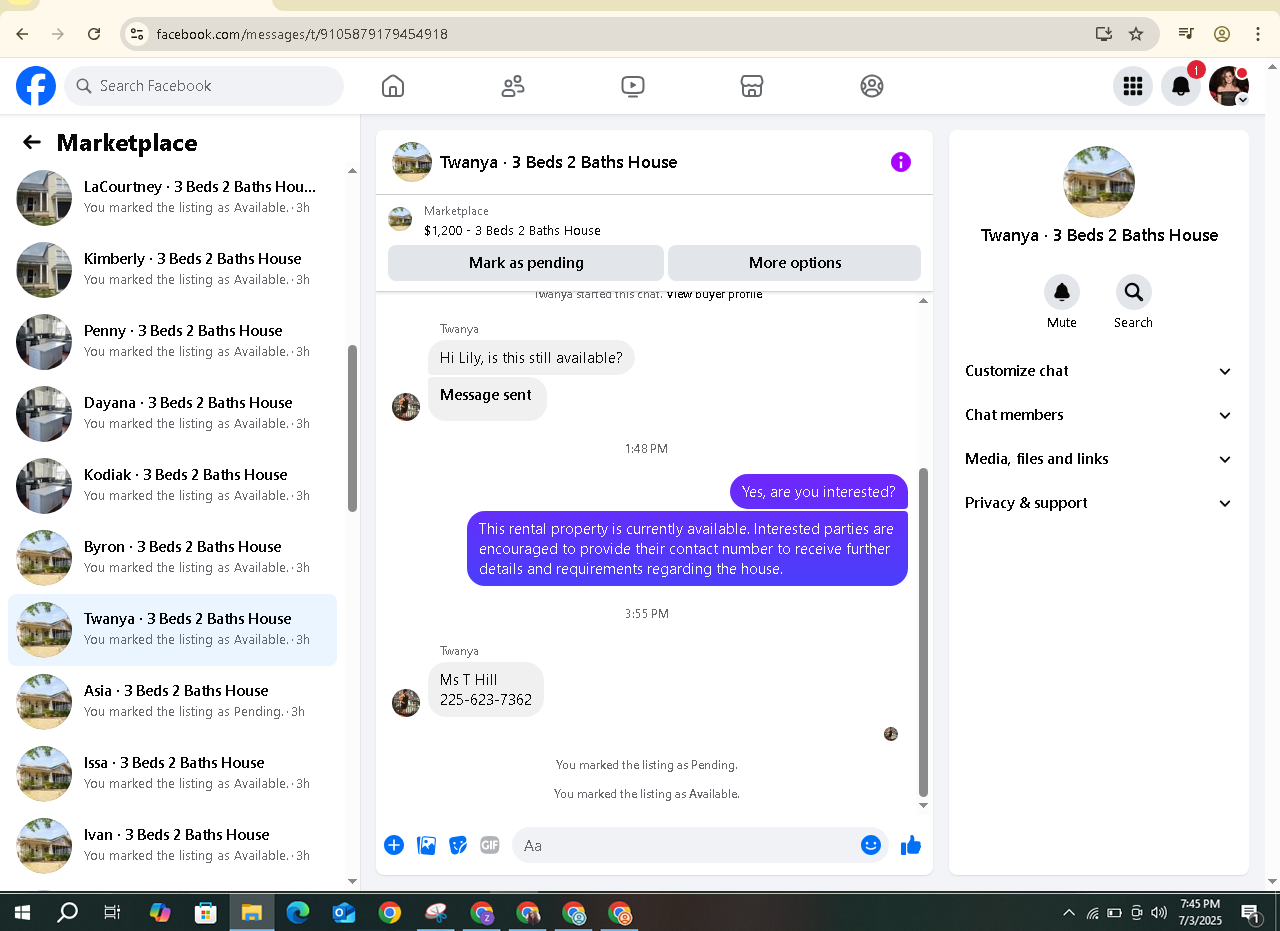Click the conversation list scrollbar thumb

352,428
